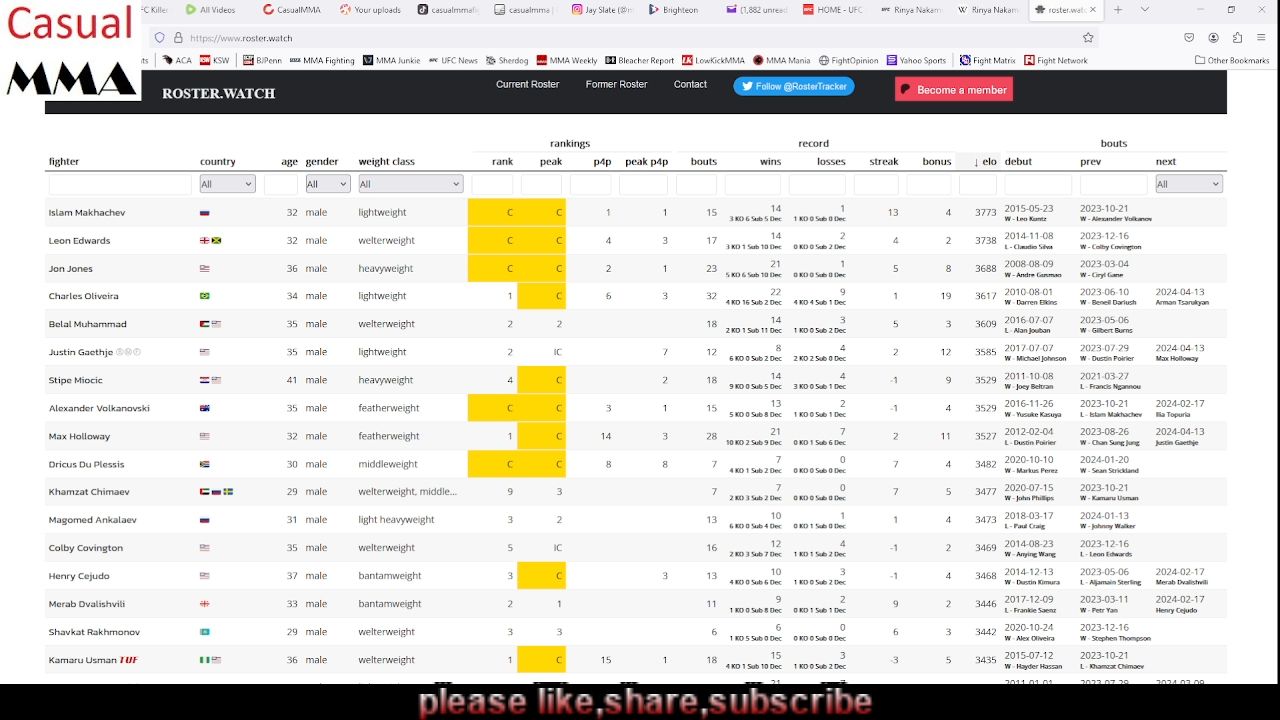Open a new browser tab

click(1117, 10)
